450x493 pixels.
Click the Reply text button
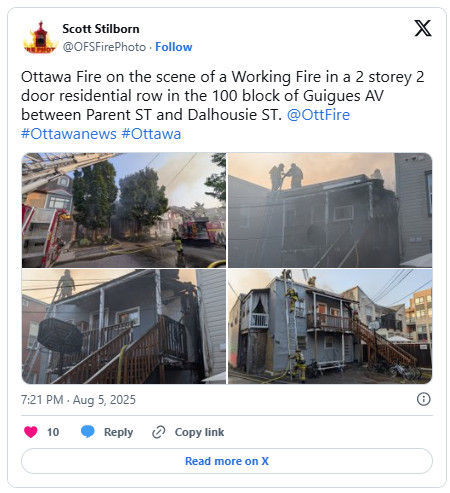[118, 432]
